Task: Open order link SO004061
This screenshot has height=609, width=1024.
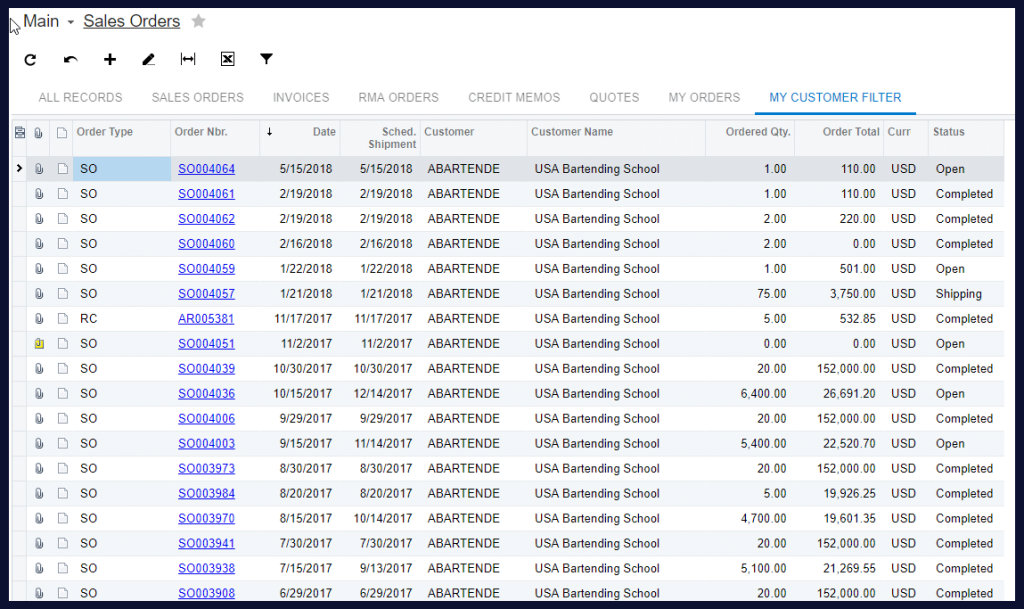Action: [x=206, y=194]
